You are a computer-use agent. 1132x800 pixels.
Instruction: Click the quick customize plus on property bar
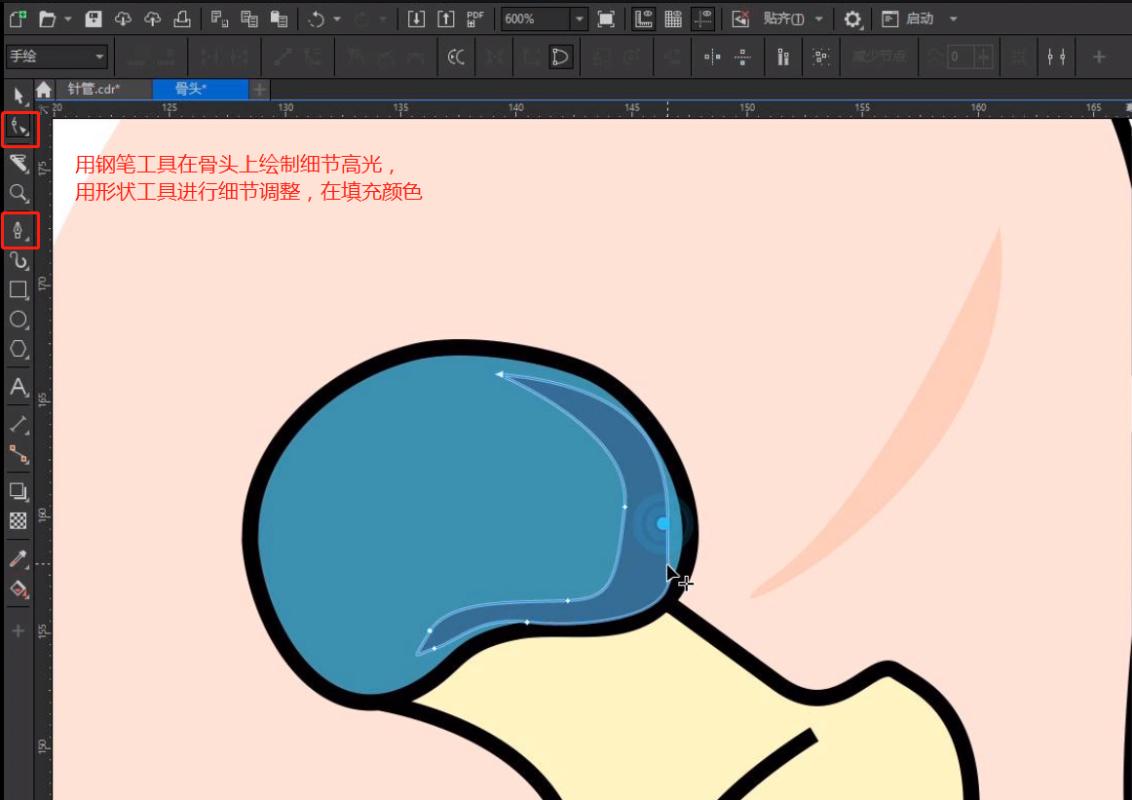(x=1099, y=56)
